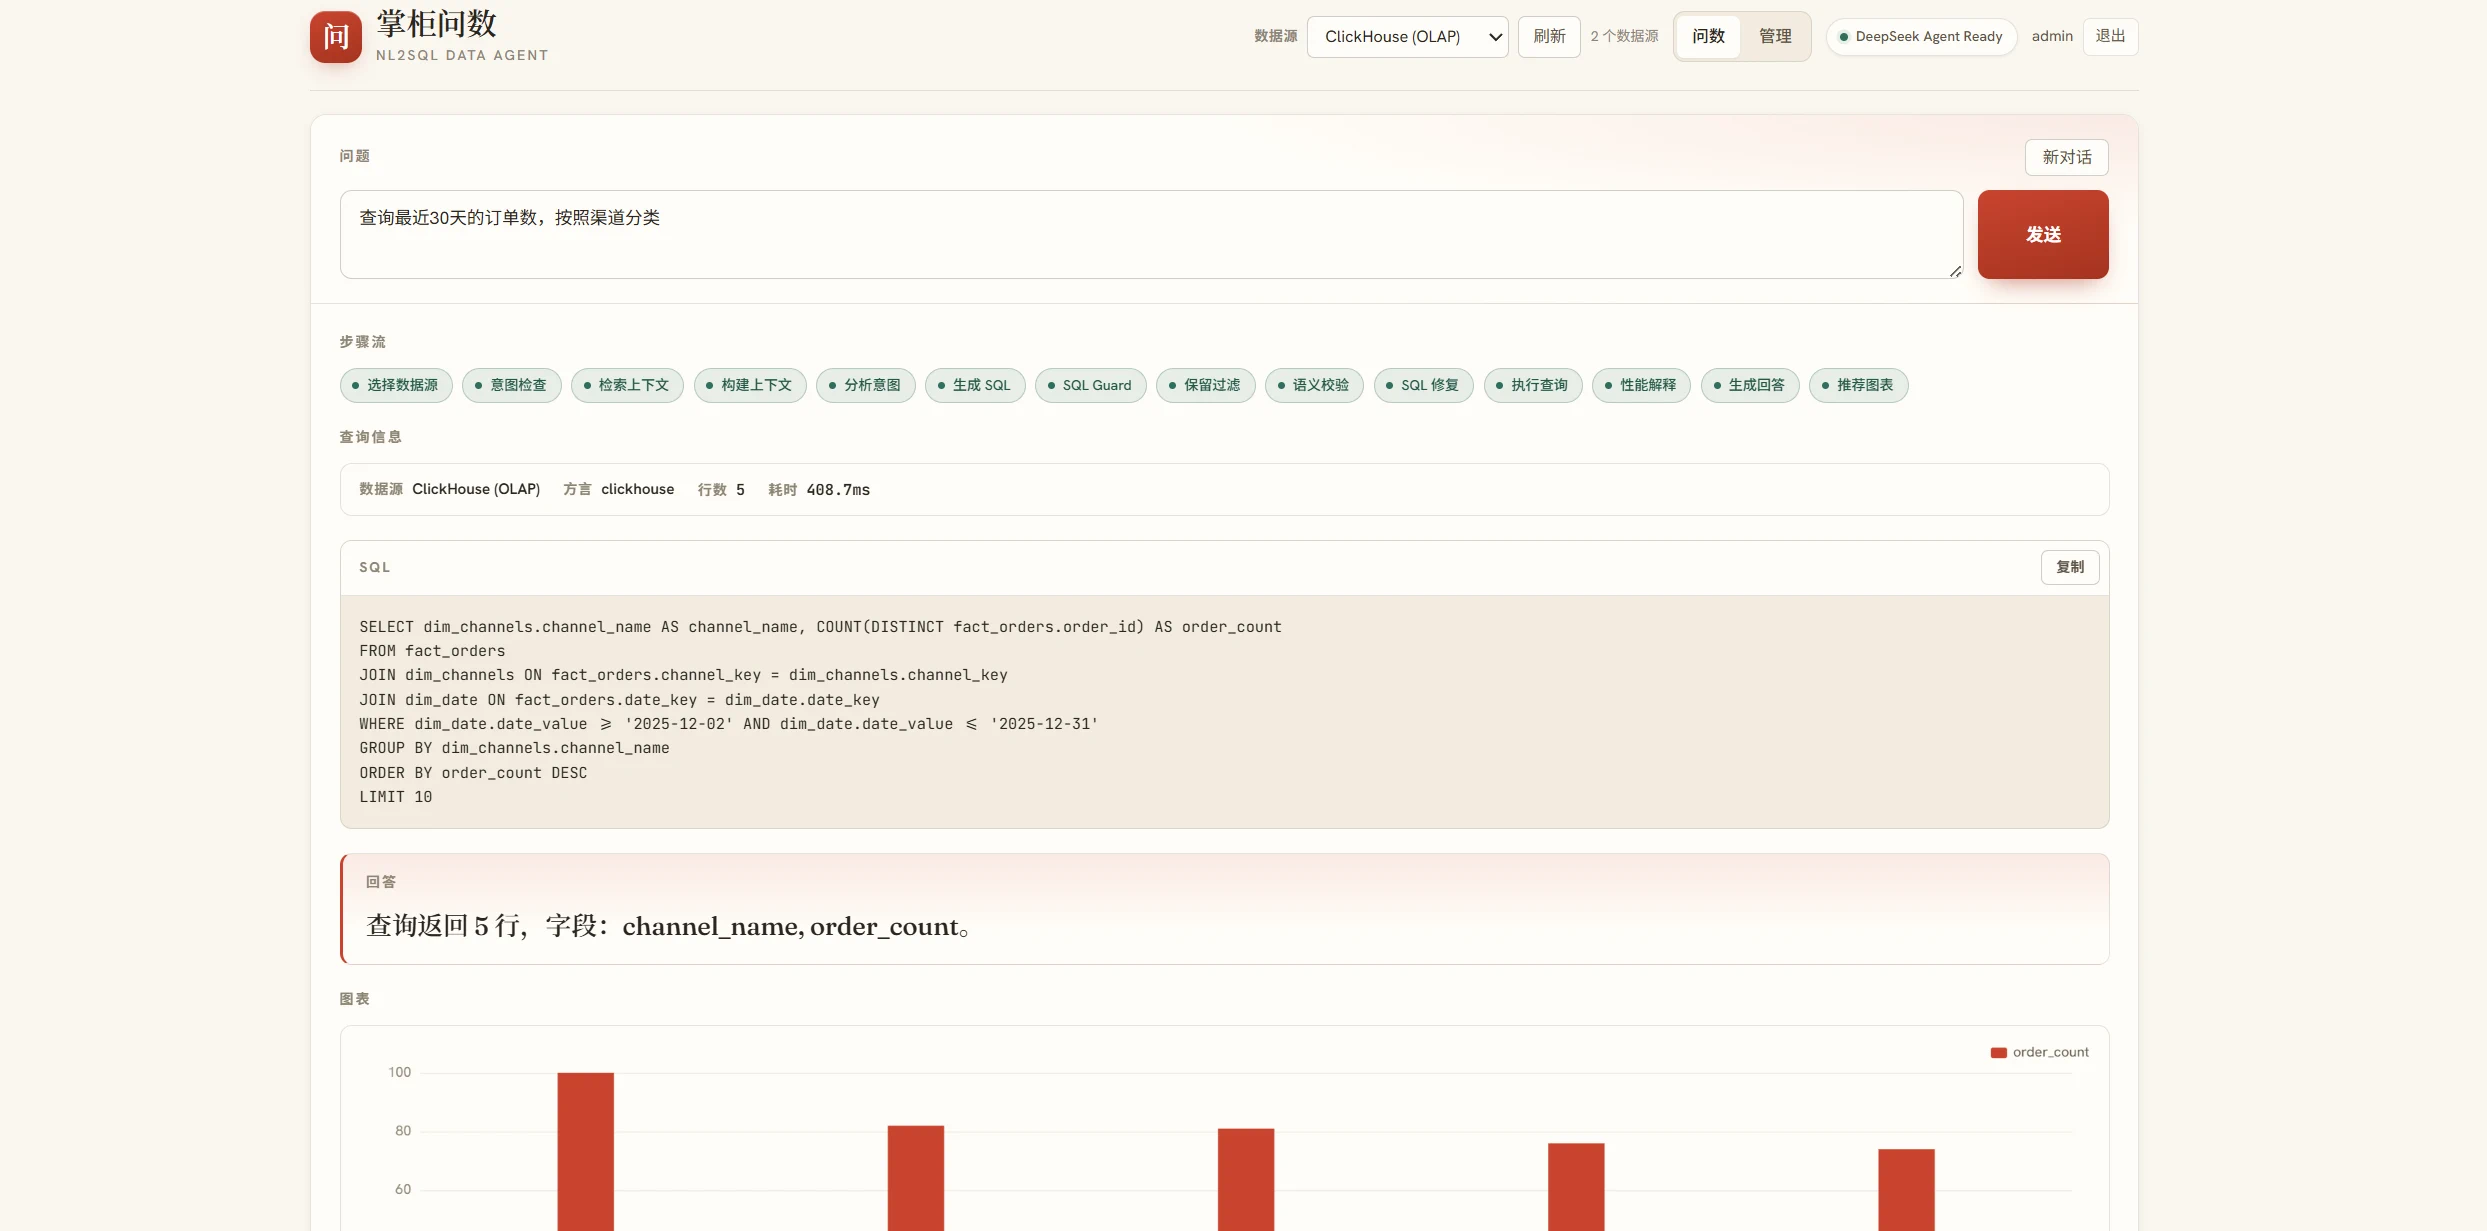This screenshot has width=2487, height=1231.
Task: Click the 检索上下文 step chip
Action: click(627, 385)
